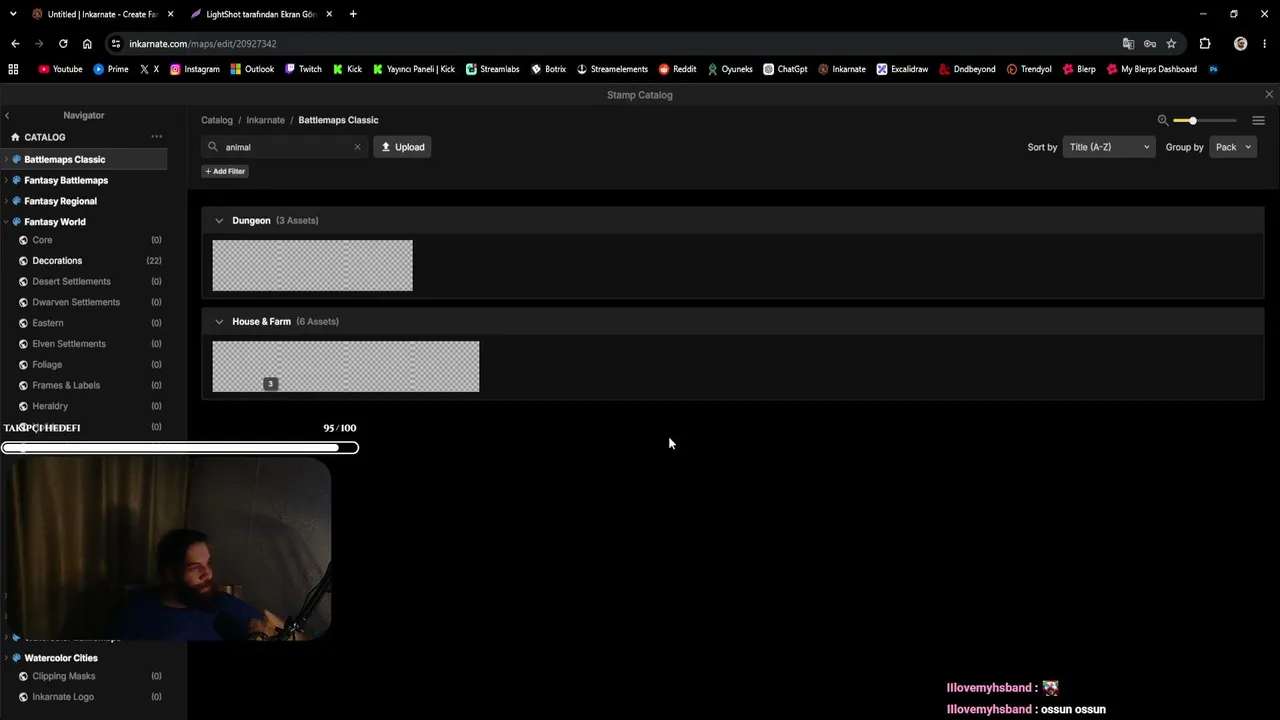Open the saved passwords key icon
The image size is (1280, 720).
pyautogui.click(x=1150, y=44)
